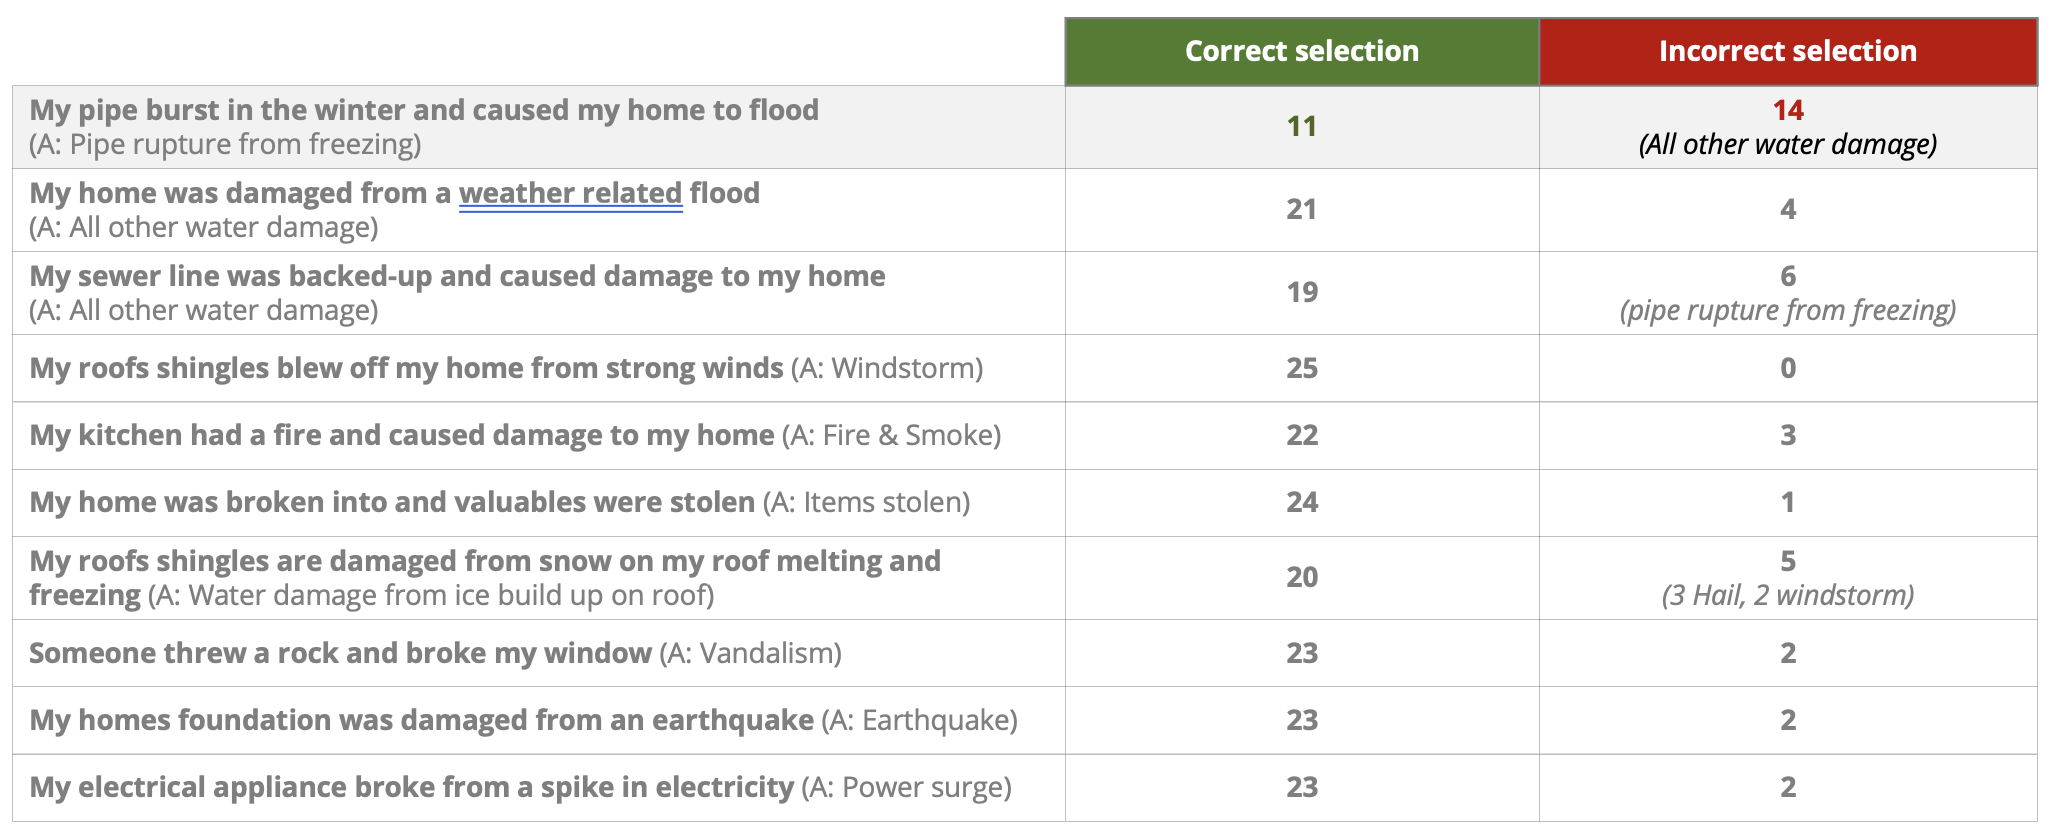Select the home broken into question

(392, 502)
